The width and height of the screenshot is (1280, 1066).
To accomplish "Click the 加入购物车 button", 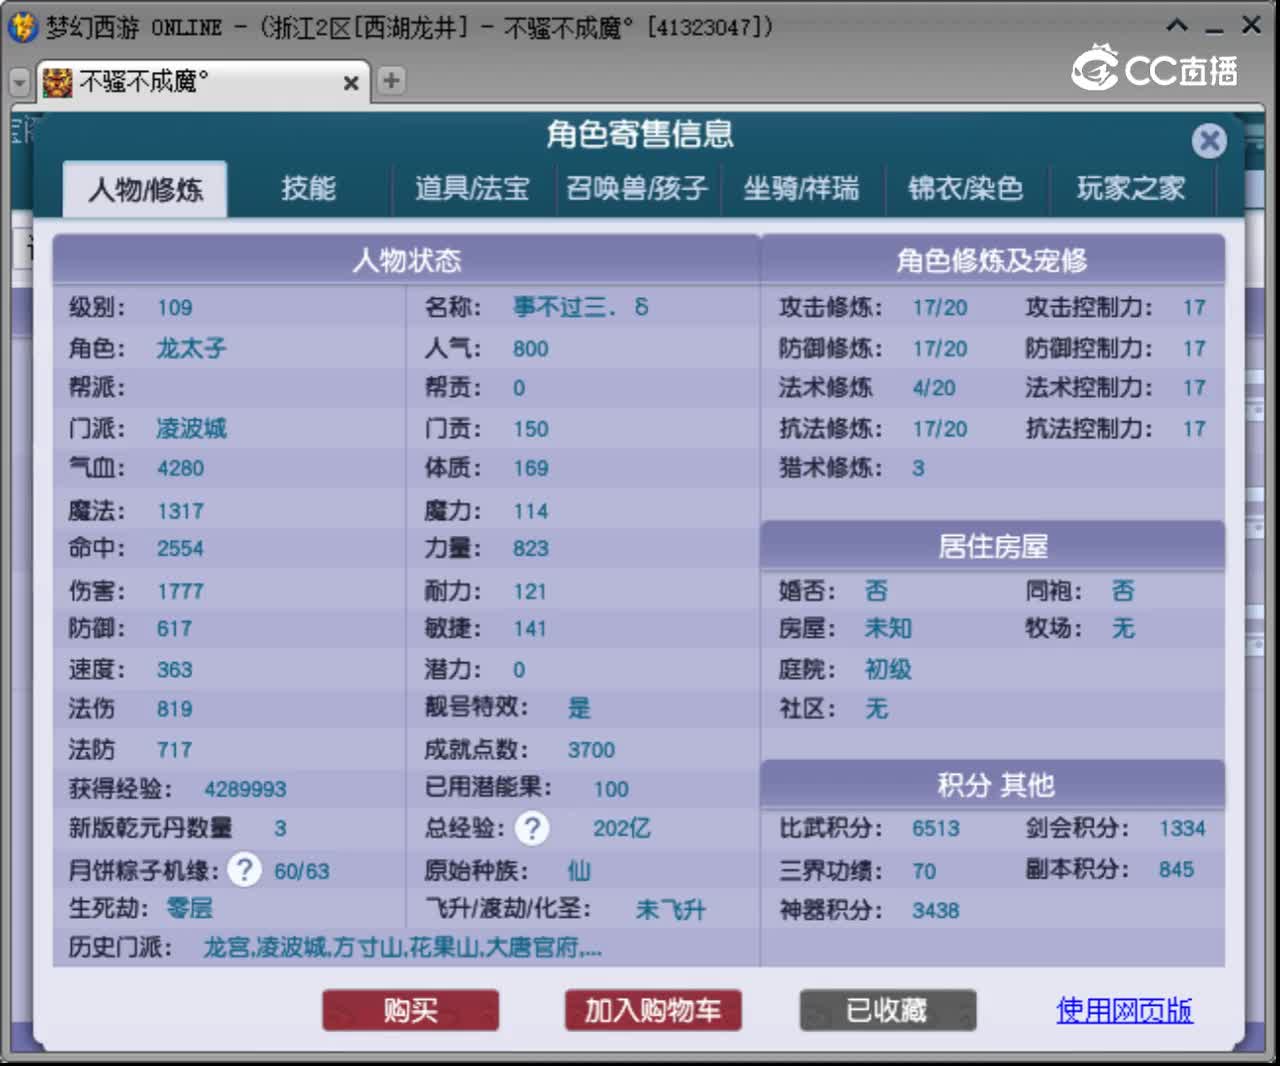I will [653, 1010].
